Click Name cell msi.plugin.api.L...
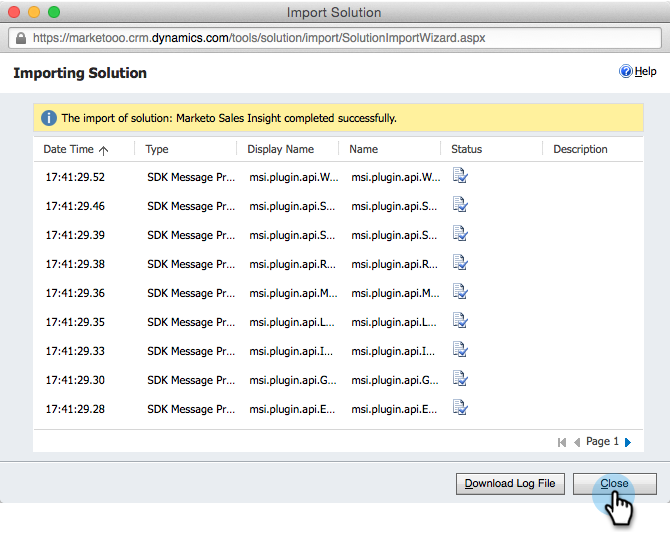Image resolution: width=671 pixels, height=535 pixels. [394, 322]
